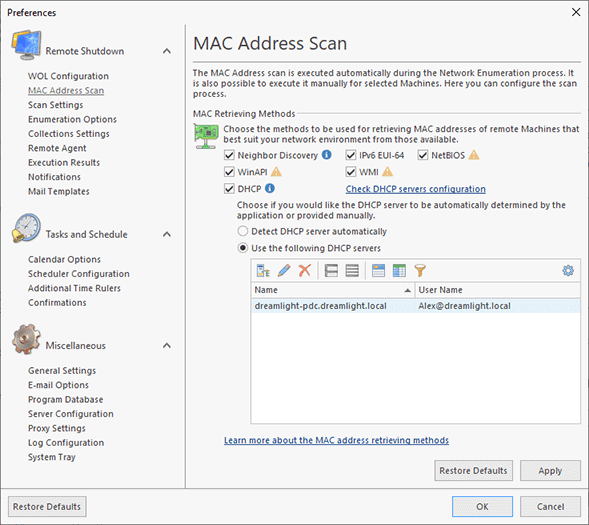
Task: Collapse the Remote Shutdown section
Action: coord(167,51)
